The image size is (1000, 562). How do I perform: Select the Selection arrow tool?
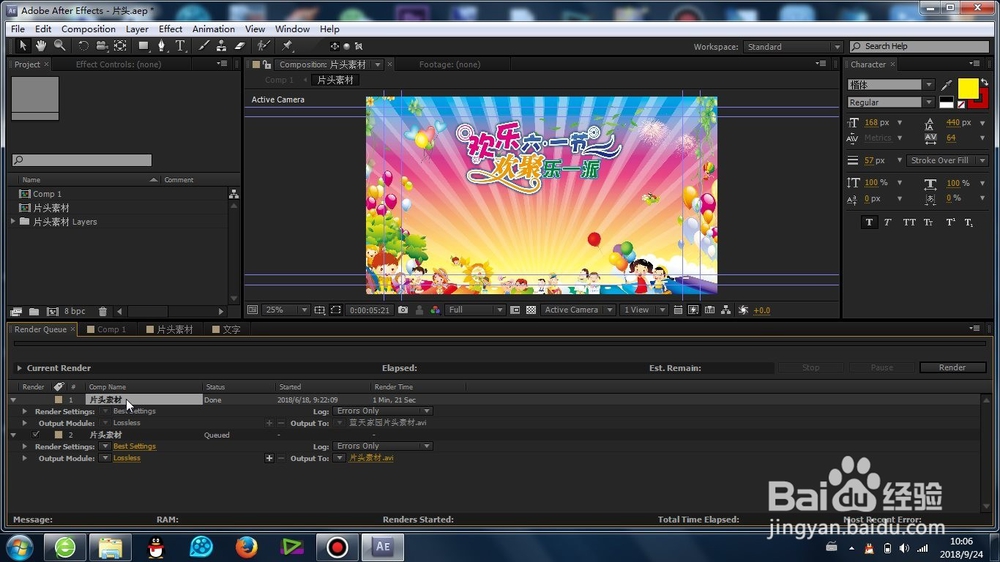pyautogui.click(x=22, y=46)
